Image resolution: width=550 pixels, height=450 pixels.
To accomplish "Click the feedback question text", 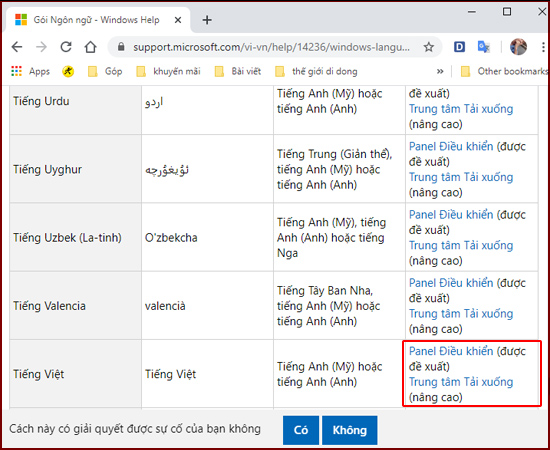I will coord(135,429).
